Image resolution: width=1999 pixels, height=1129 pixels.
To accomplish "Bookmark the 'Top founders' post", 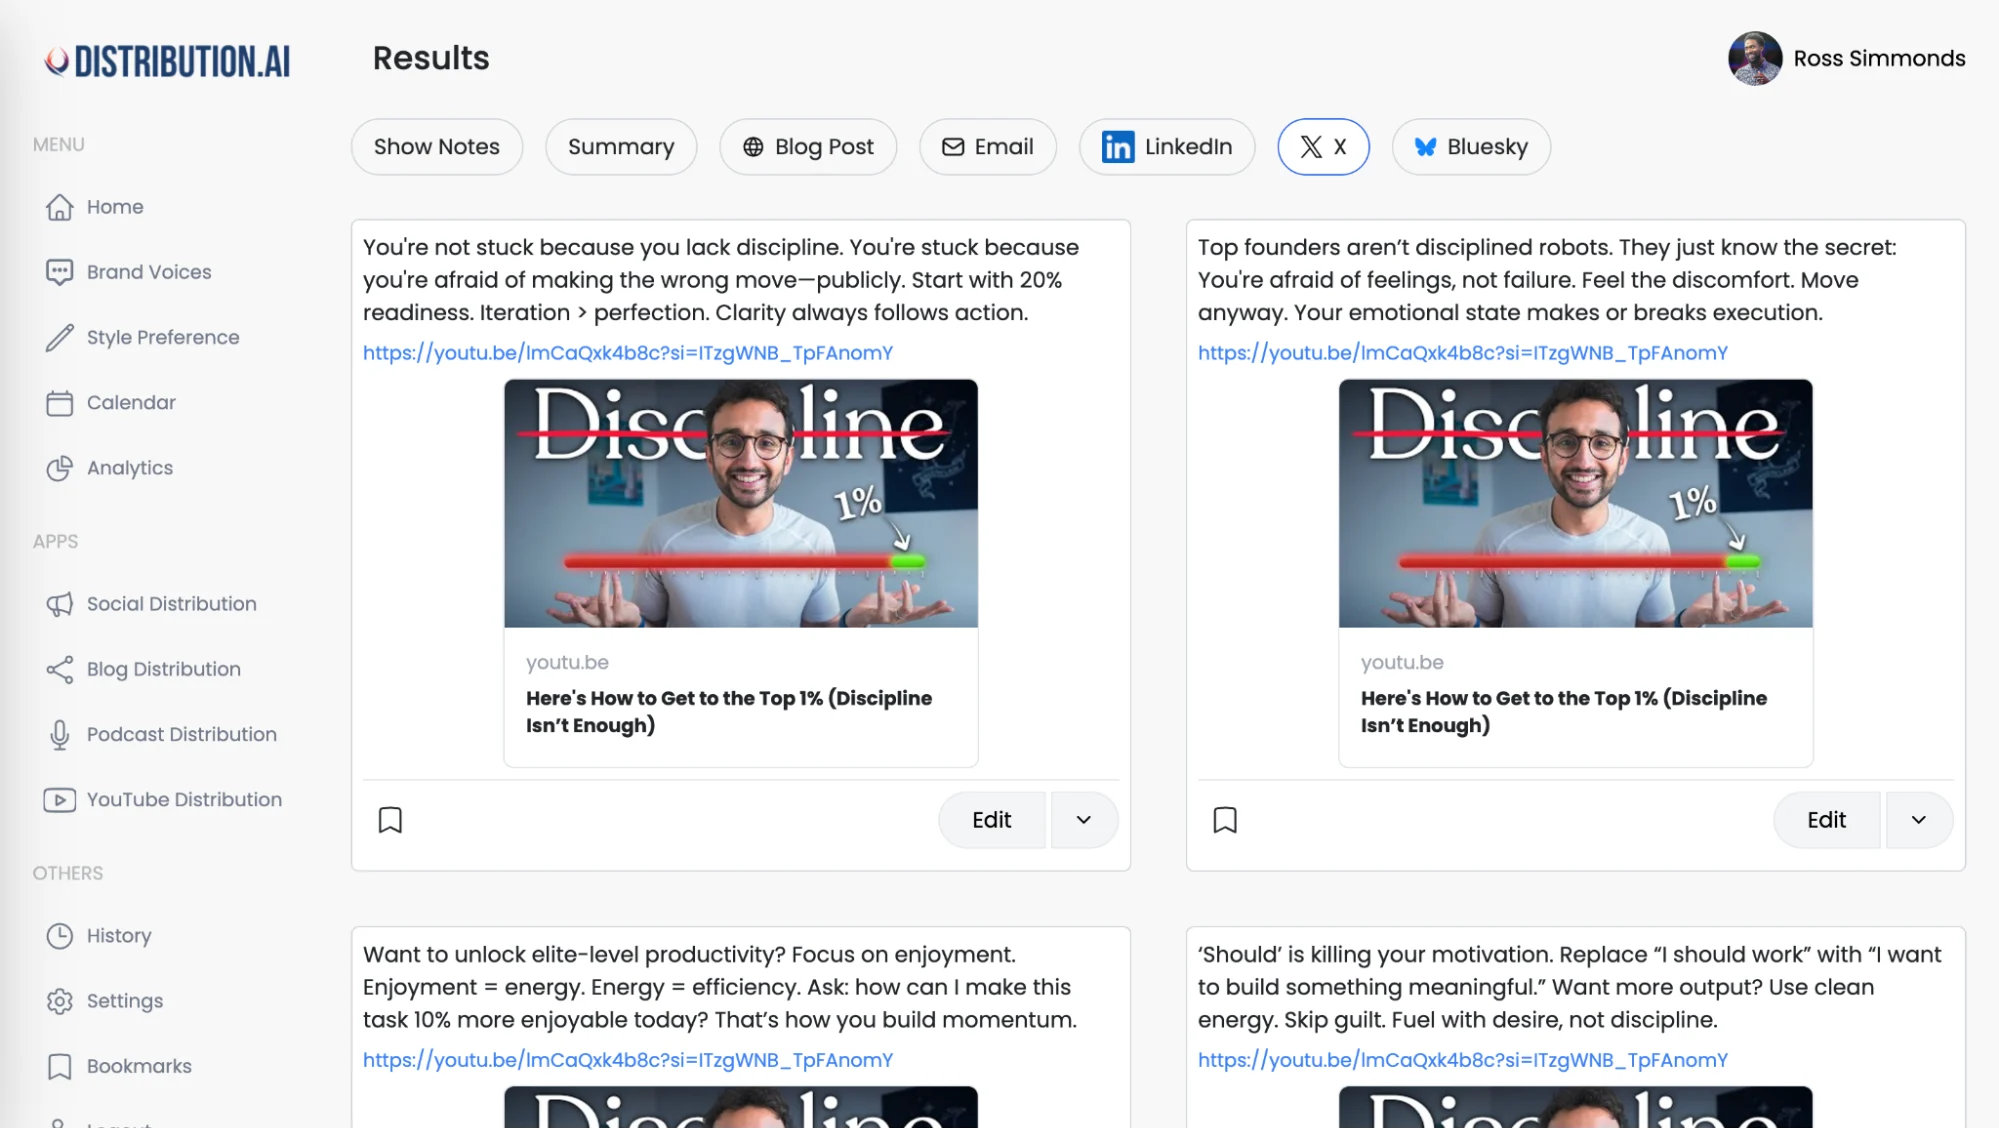I will click(1225, 820).
